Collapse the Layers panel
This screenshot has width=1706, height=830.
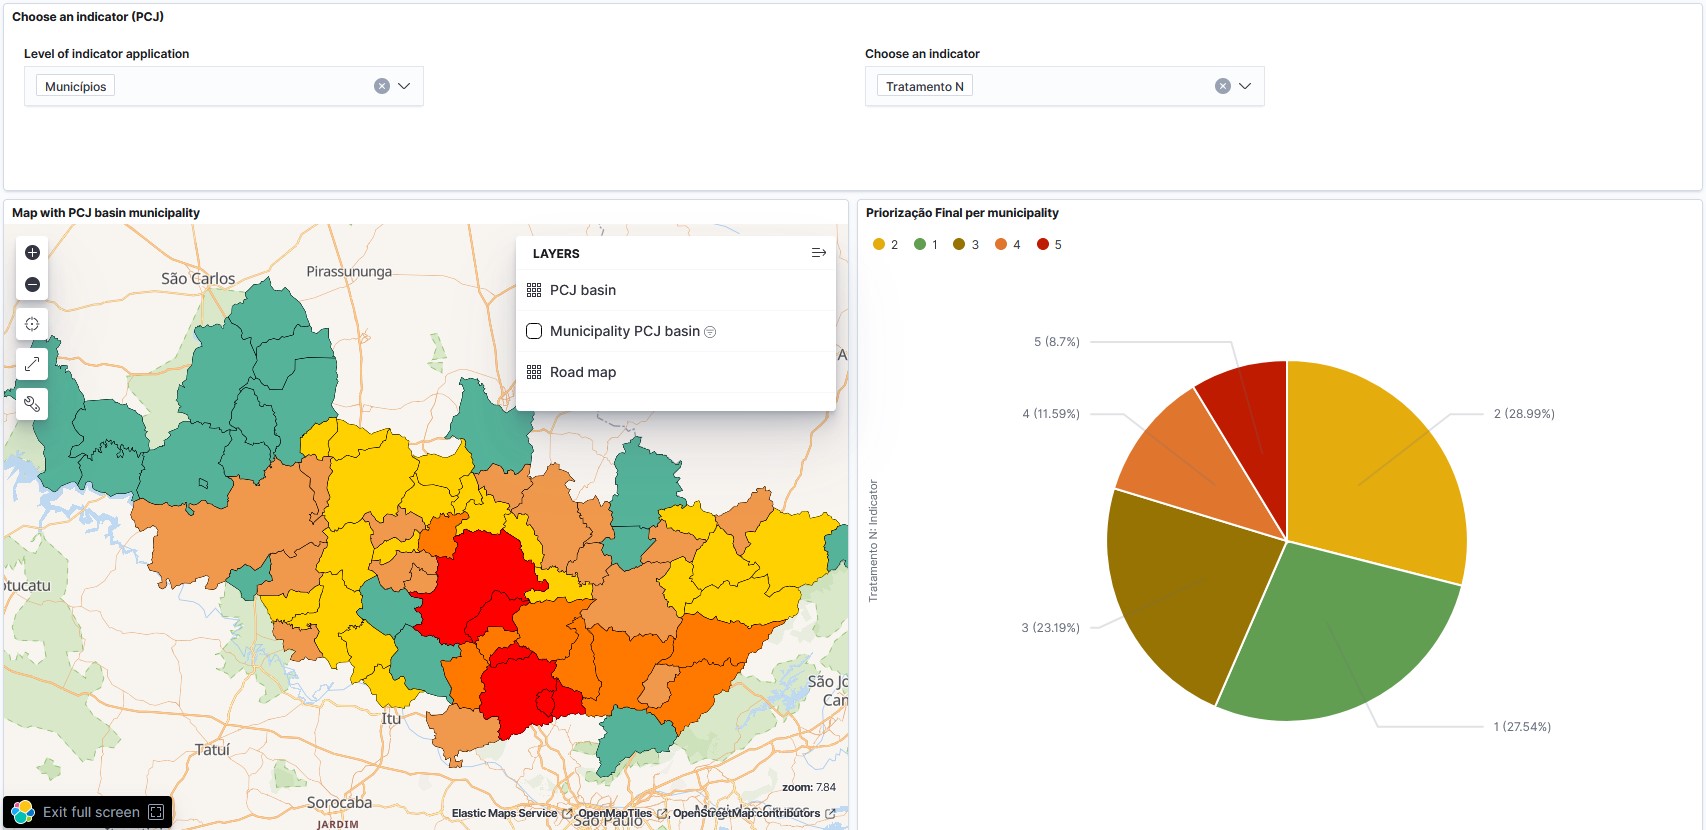pyautogui.click(x=818, y=253)
